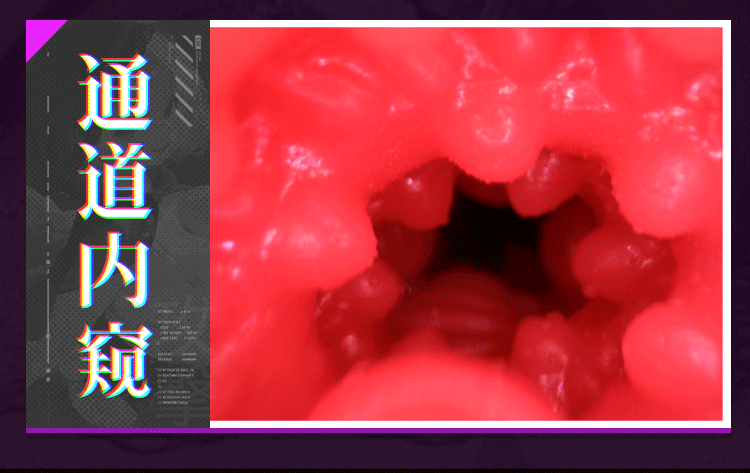Click the small vertical text strip near stripes
The height and width of the screenshot is (473, 750).
pos(199,60)
